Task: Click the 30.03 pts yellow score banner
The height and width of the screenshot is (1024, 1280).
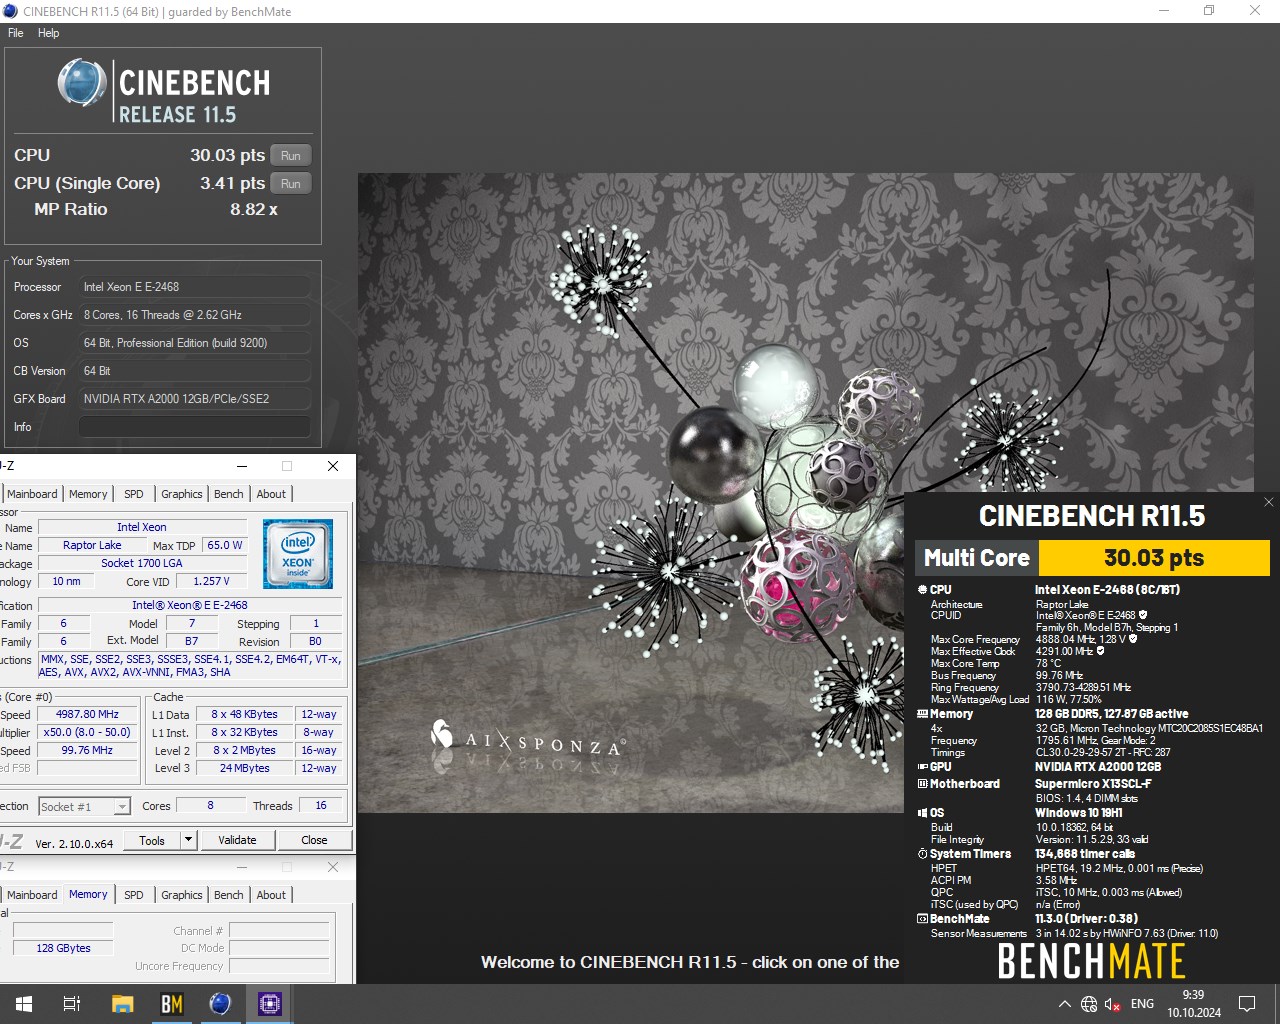Action: 1154,558
